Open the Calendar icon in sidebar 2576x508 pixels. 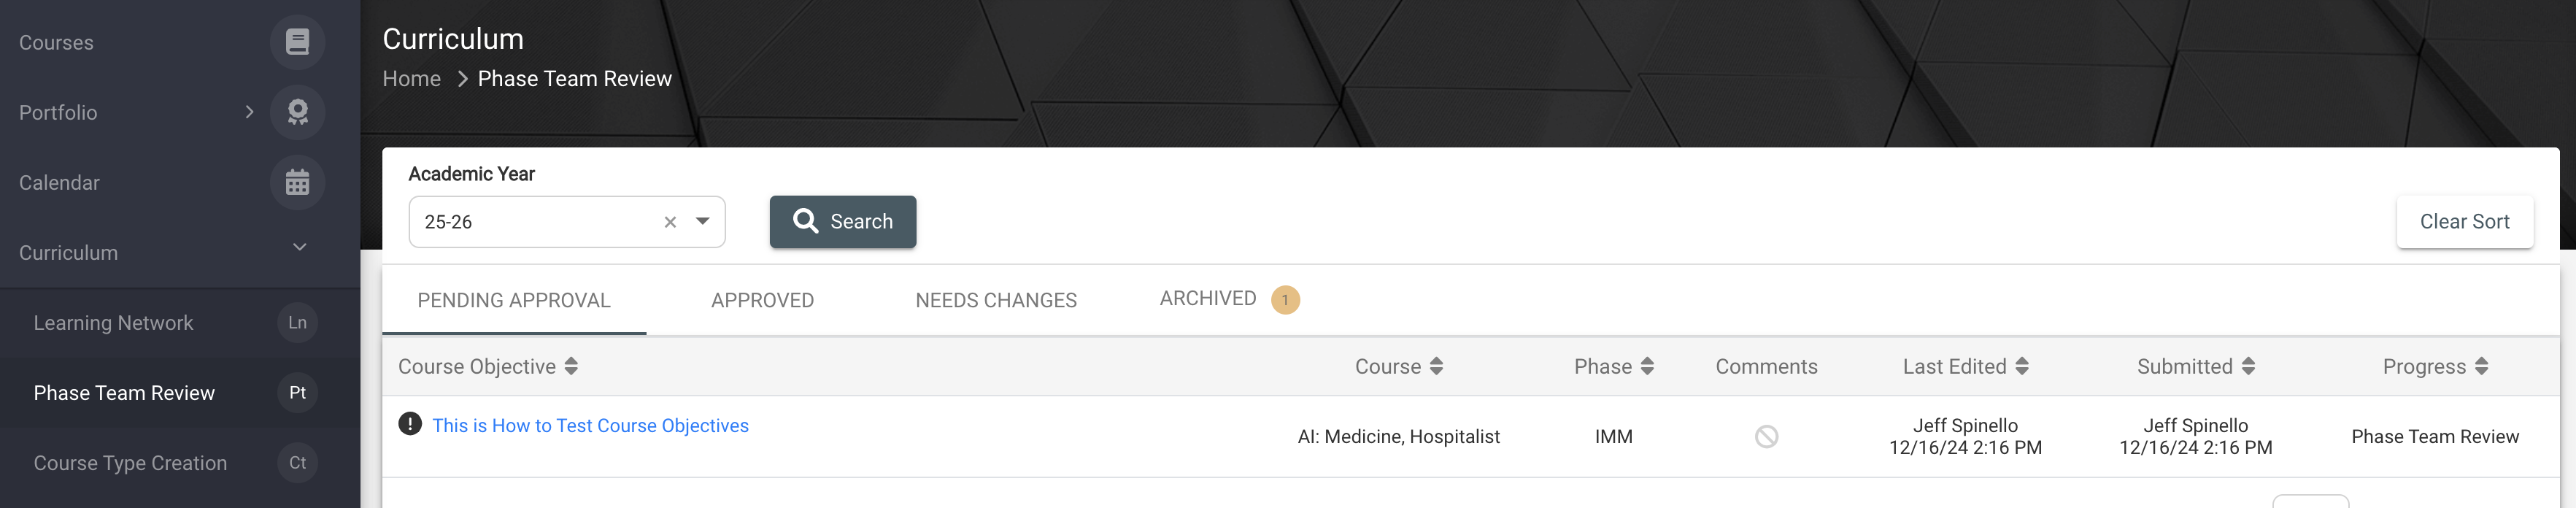tap(297, 182)
